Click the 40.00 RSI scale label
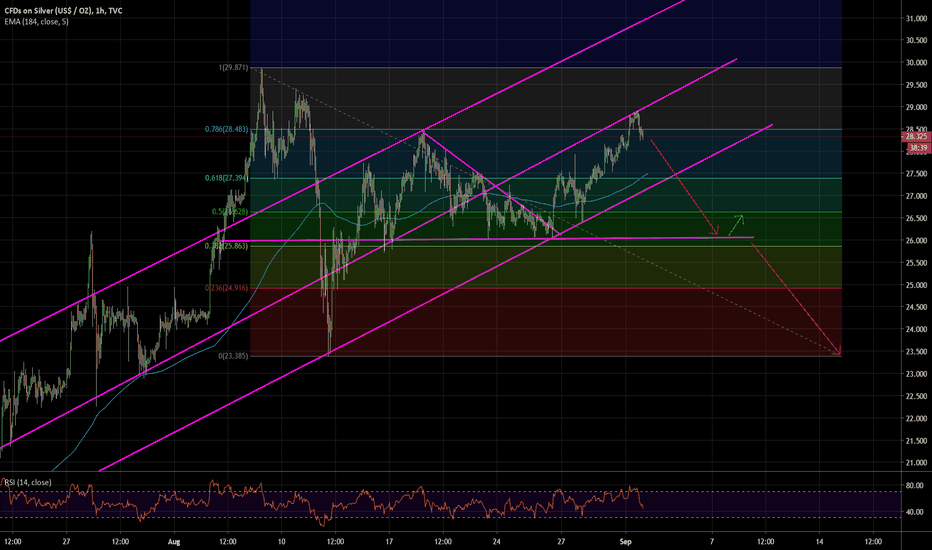This screenshot has height=550, width=932. tap(915, 512)
